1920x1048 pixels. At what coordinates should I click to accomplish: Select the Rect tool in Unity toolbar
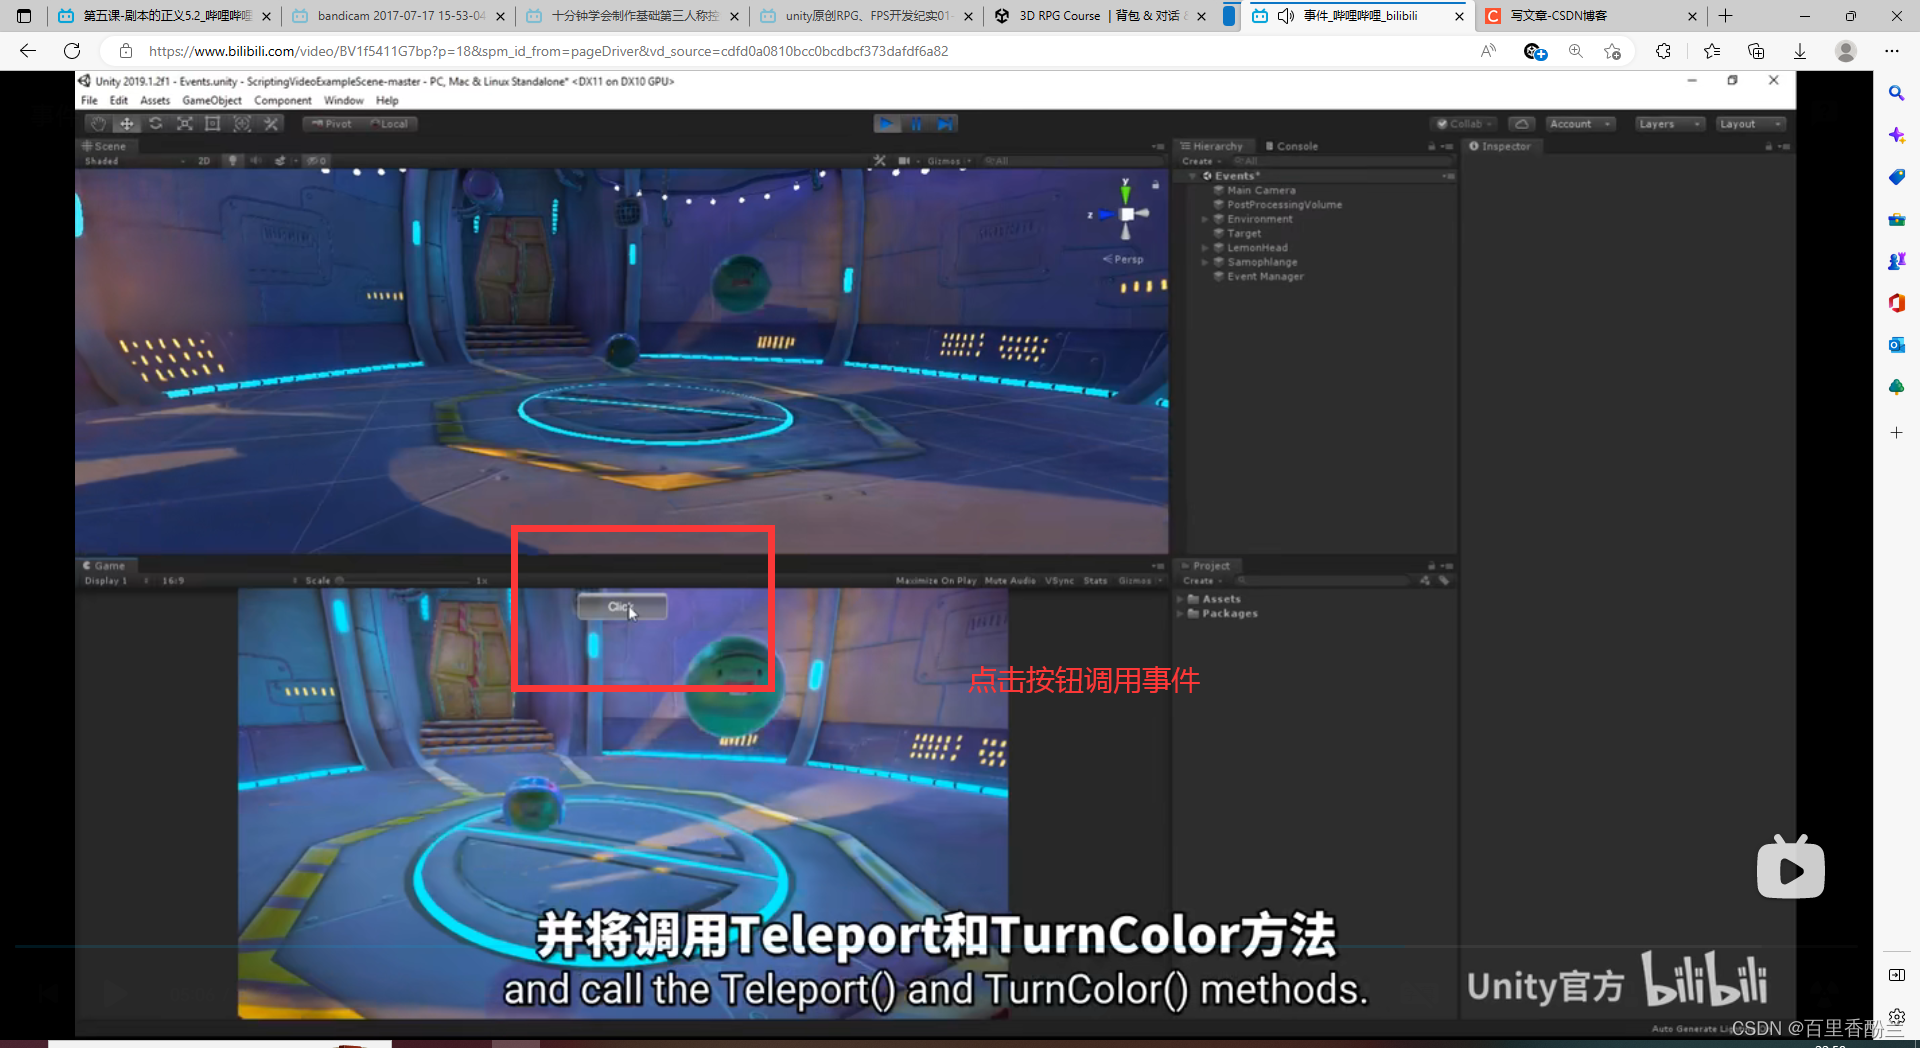pyautogui.click(x=213, y=124)
